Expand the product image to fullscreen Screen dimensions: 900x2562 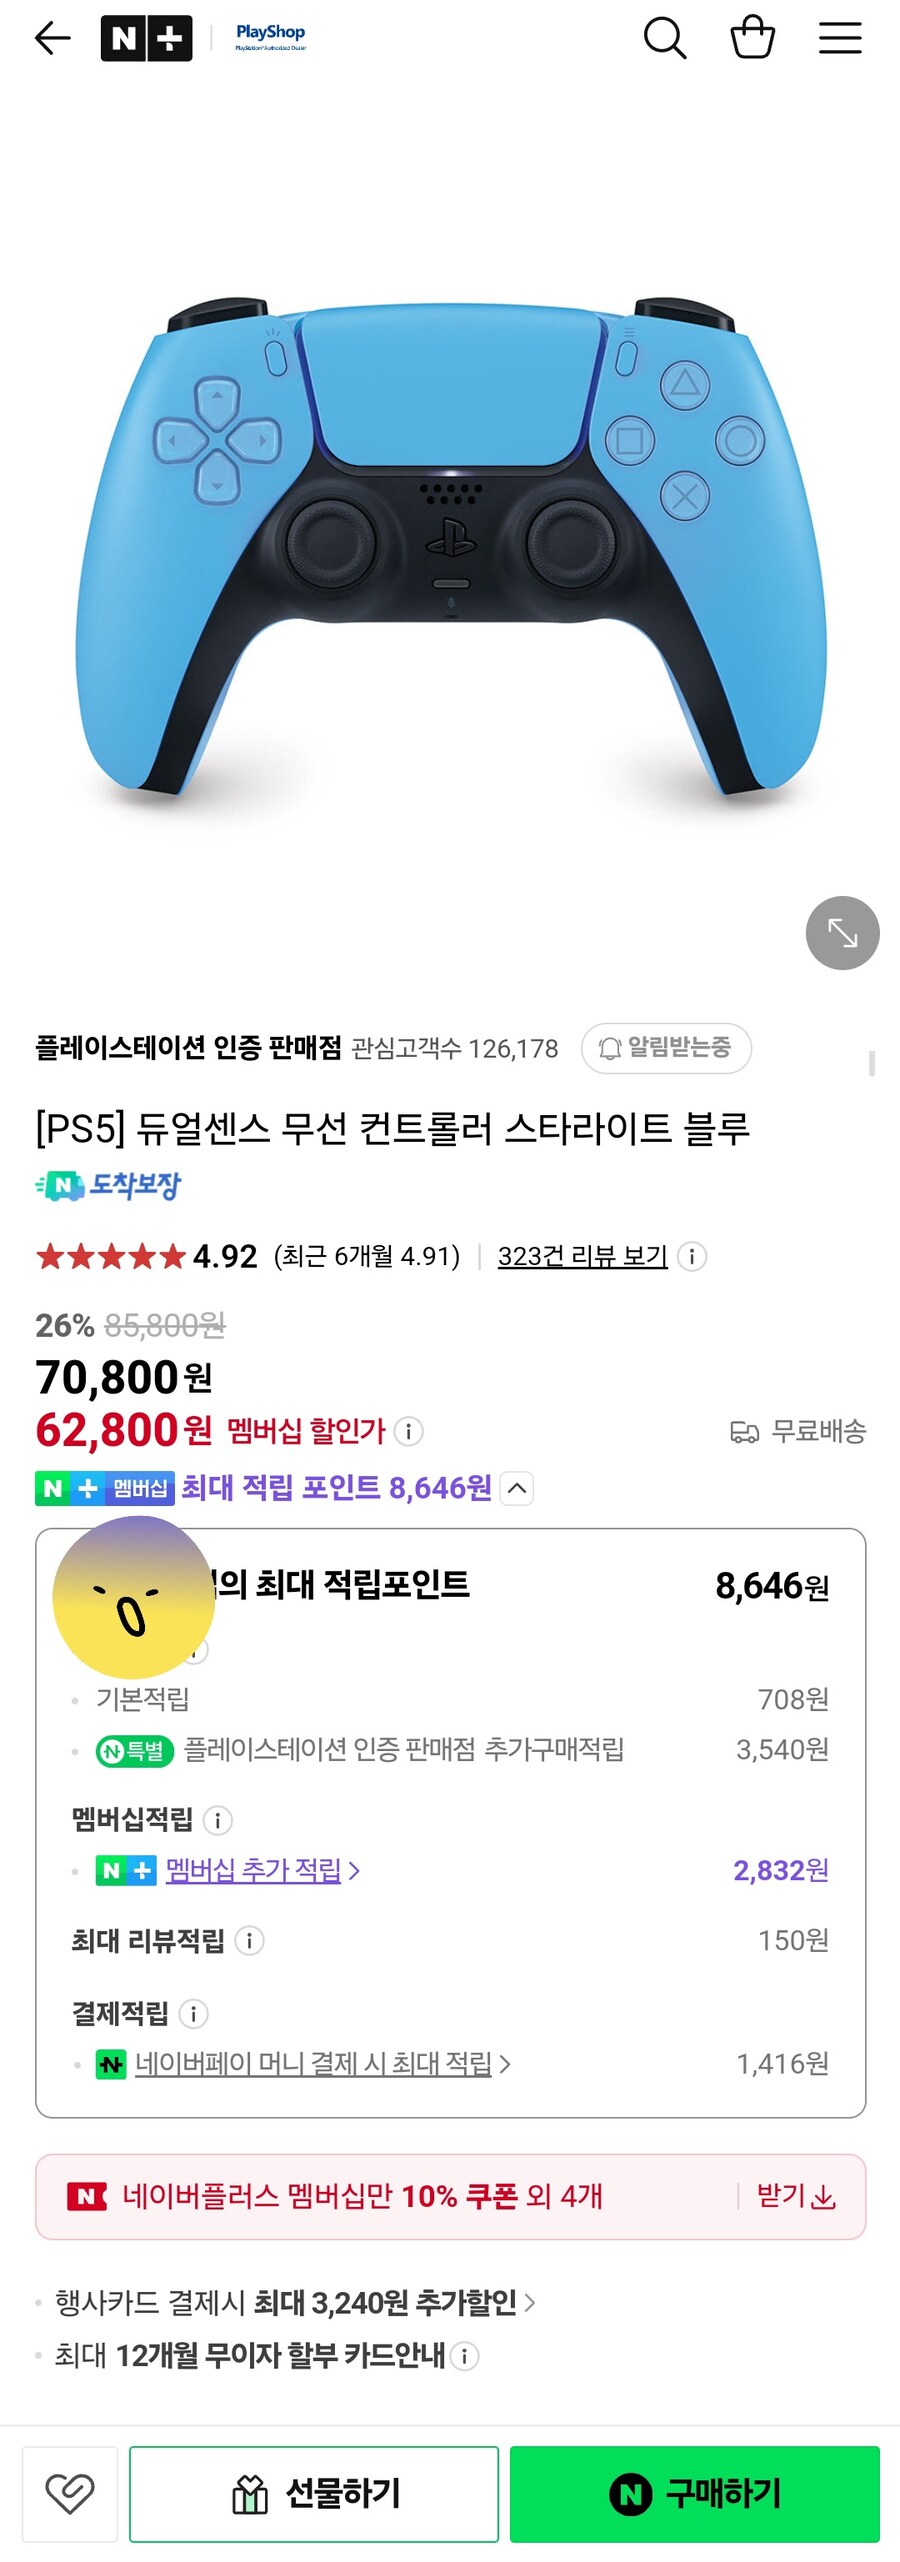841,934
